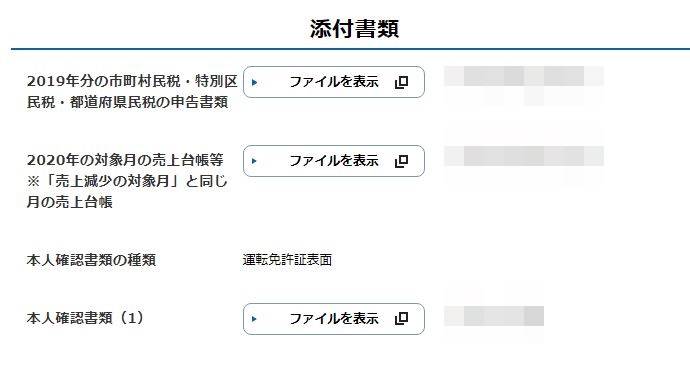Click the new-window icon on the 本人確認書類(1) button
Screen dimensions: 690x375
pos(401,319)
